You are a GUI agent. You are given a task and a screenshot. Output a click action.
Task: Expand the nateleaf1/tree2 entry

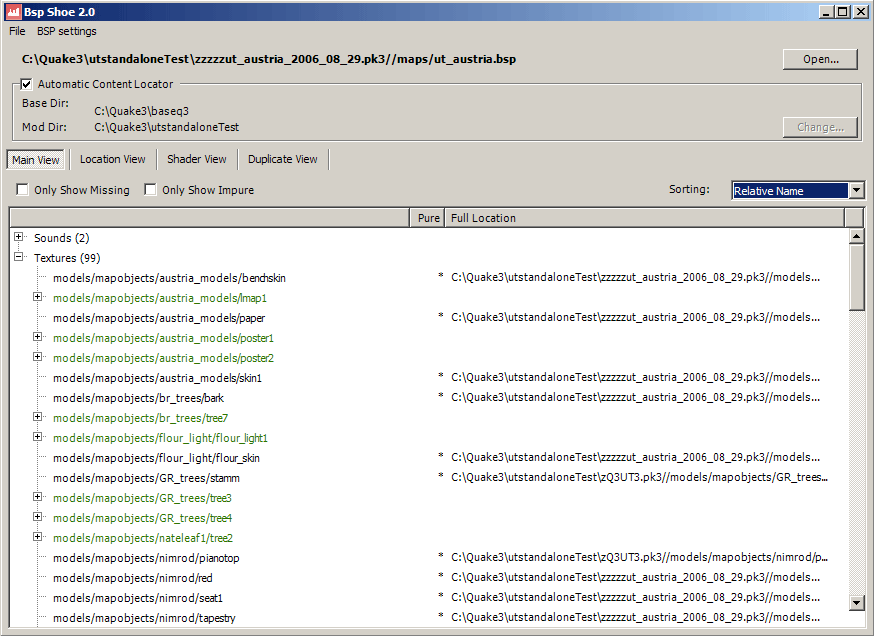[x=38, y=537]
